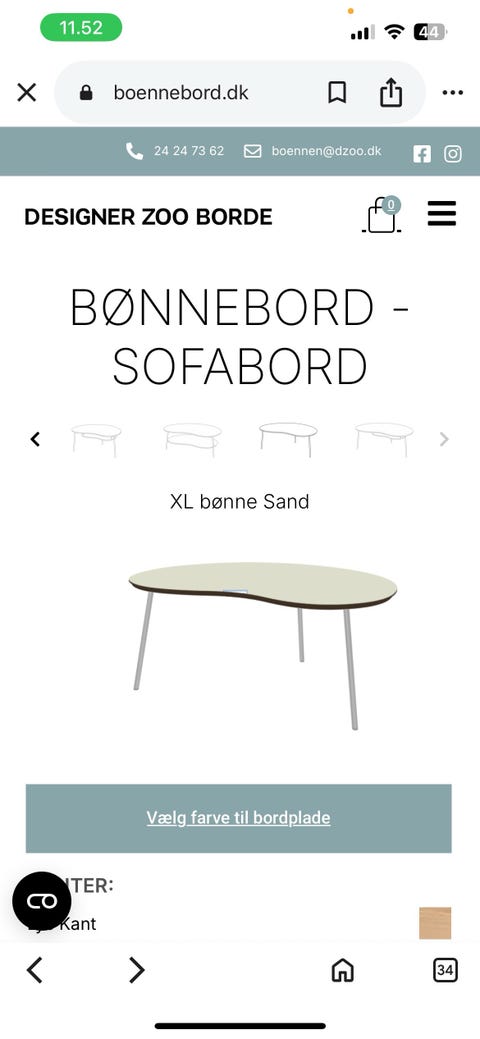Bookmark the boennebord.dk page
This screenshot has height=1039, width=480.
337,93
